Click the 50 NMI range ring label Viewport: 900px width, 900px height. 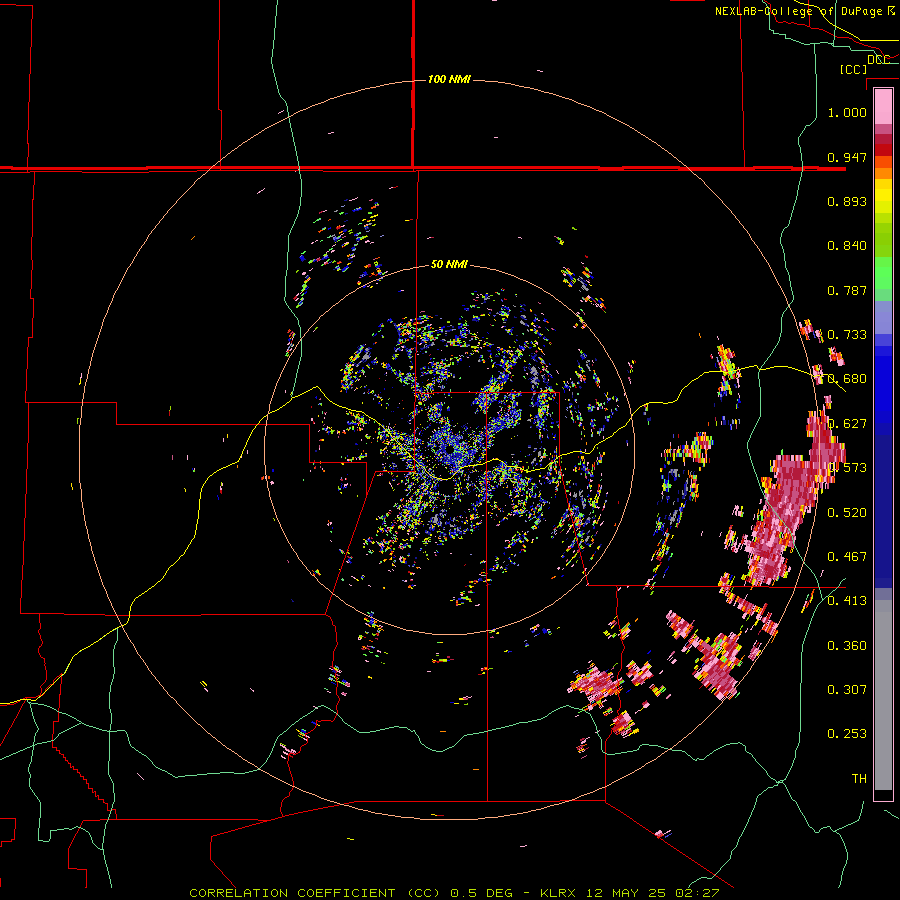pos(449,264)
